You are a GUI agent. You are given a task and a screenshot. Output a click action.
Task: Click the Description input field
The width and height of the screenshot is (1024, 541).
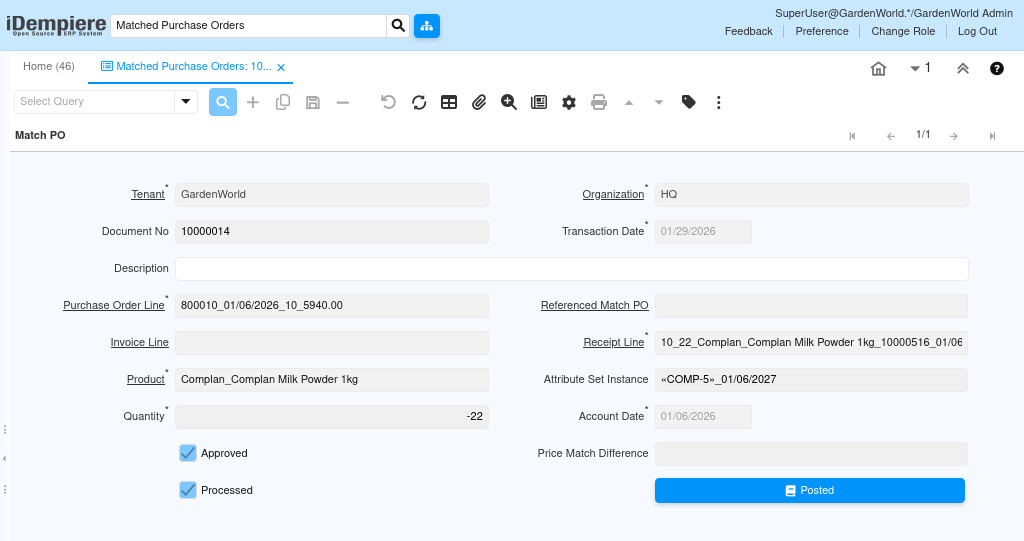pyautogui.click(x=571, y=269)
